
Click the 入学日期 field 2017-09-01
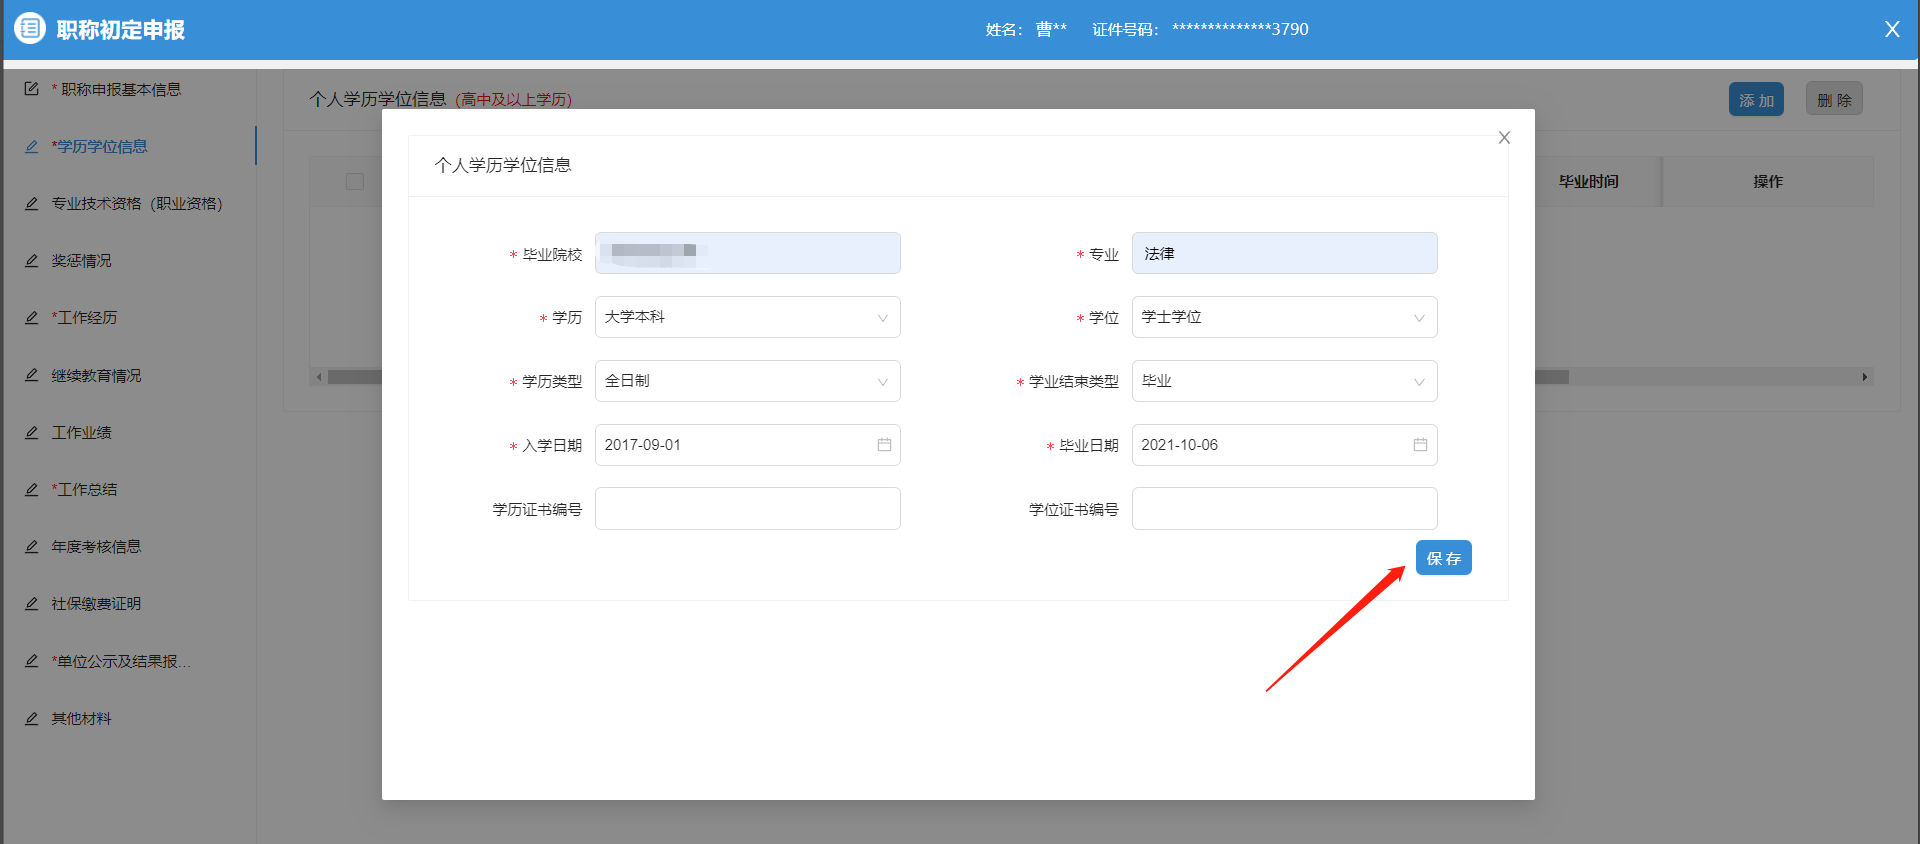coord(748,445)
